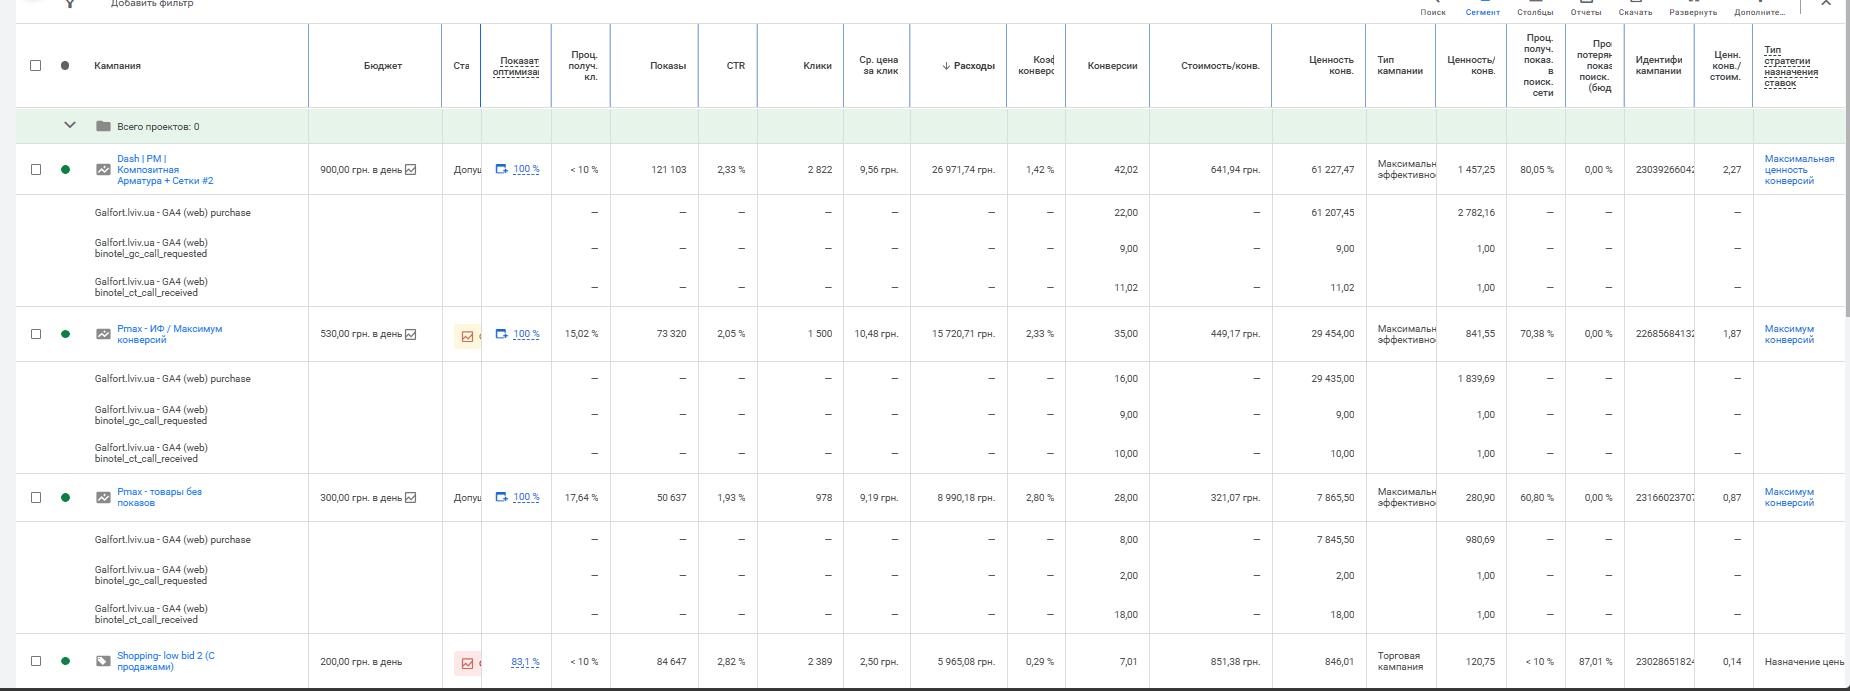Click optimization score icon in Pmax товары row
The height and width of the screenshot is (691, 1850).
point(502,497)
